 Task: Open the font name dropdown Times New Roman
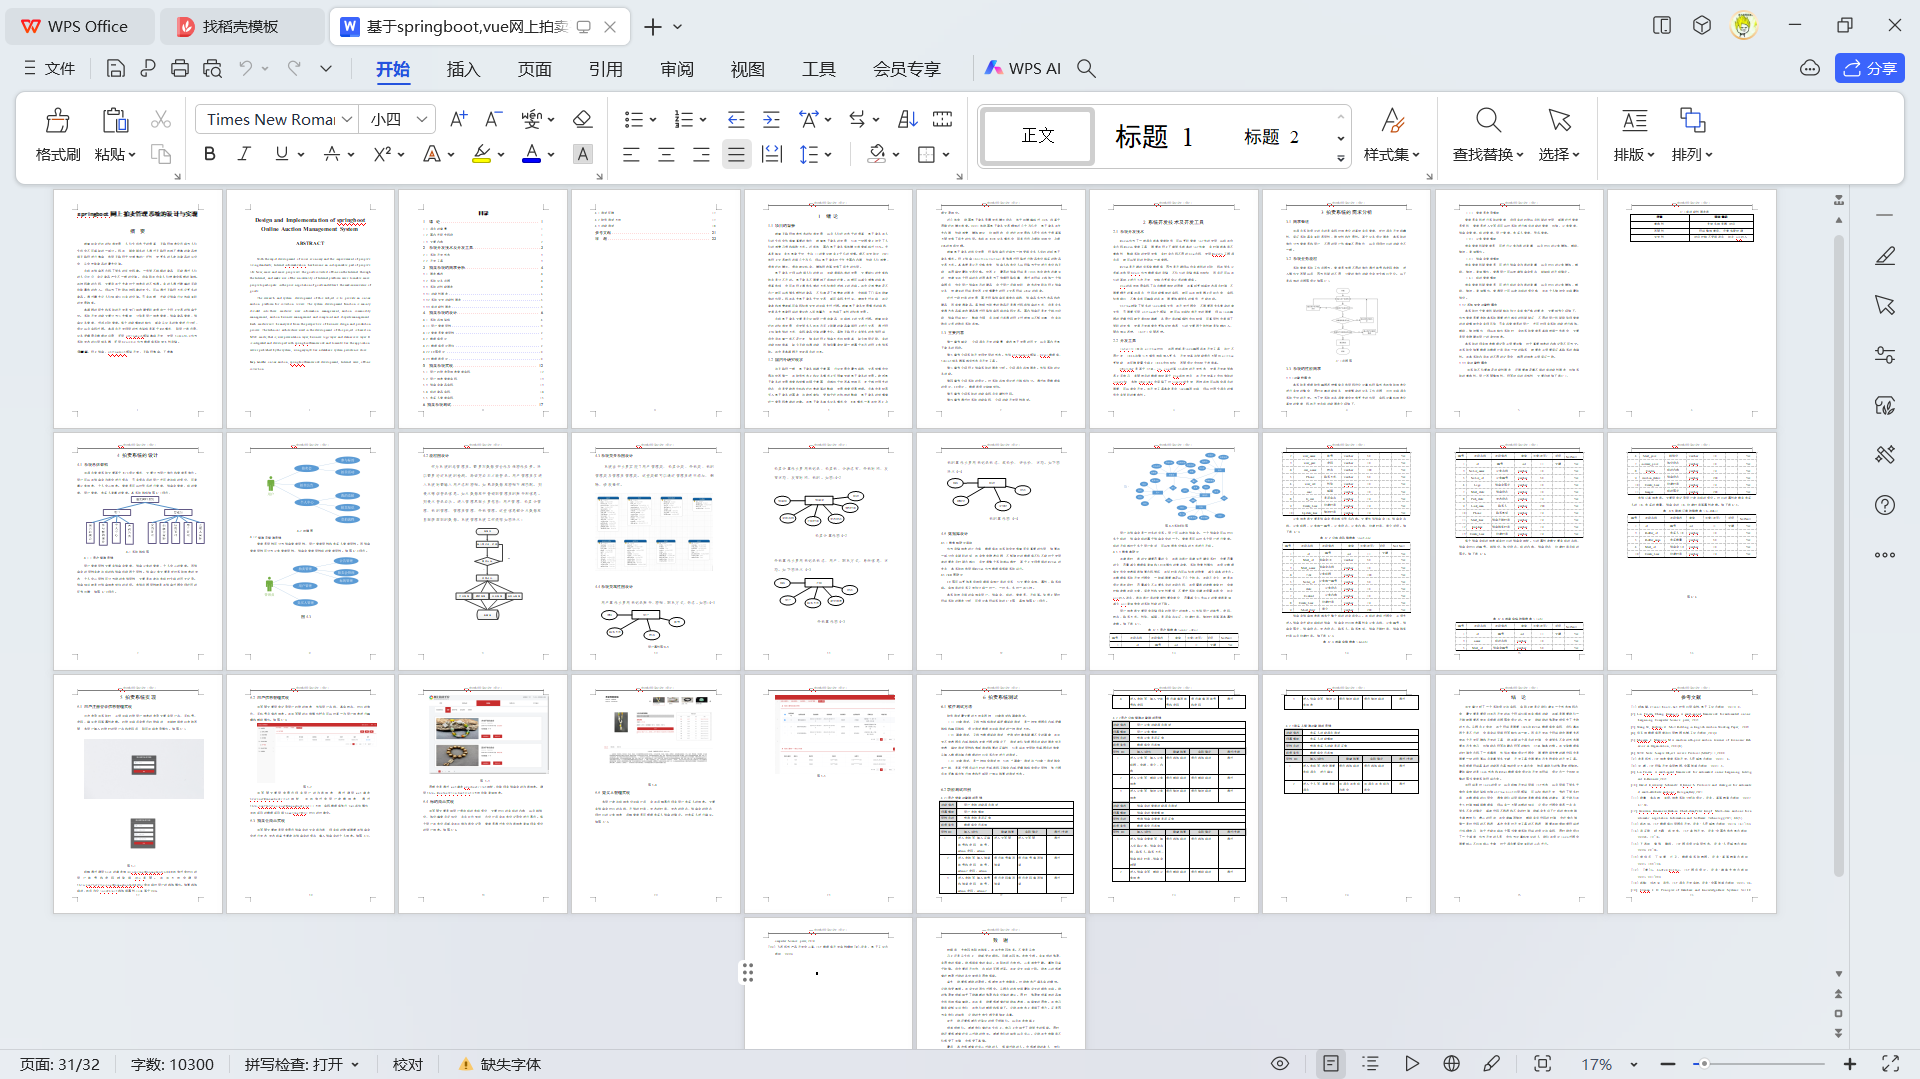pos(347,119)
